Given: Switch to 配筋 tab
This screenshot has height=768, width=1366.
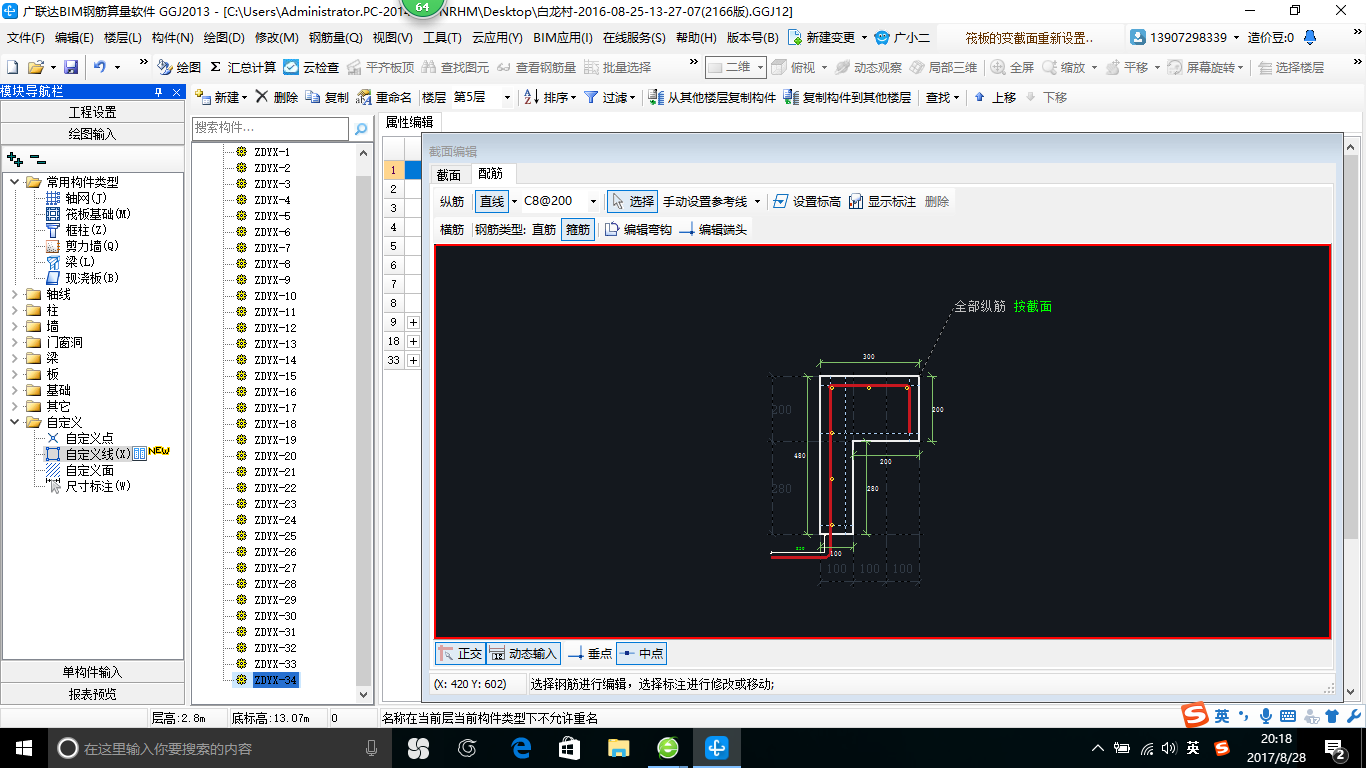Looking at the screenshot, I should [491, 174].
